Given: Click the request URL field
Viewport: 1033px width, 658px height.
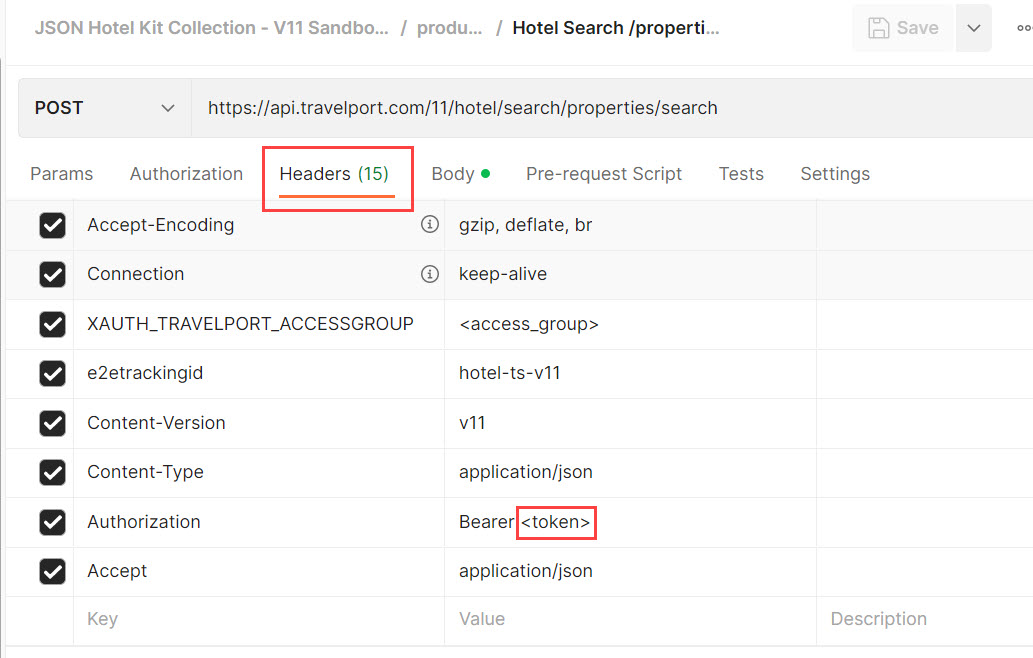Looking at the screenshot, I should 600,108.
